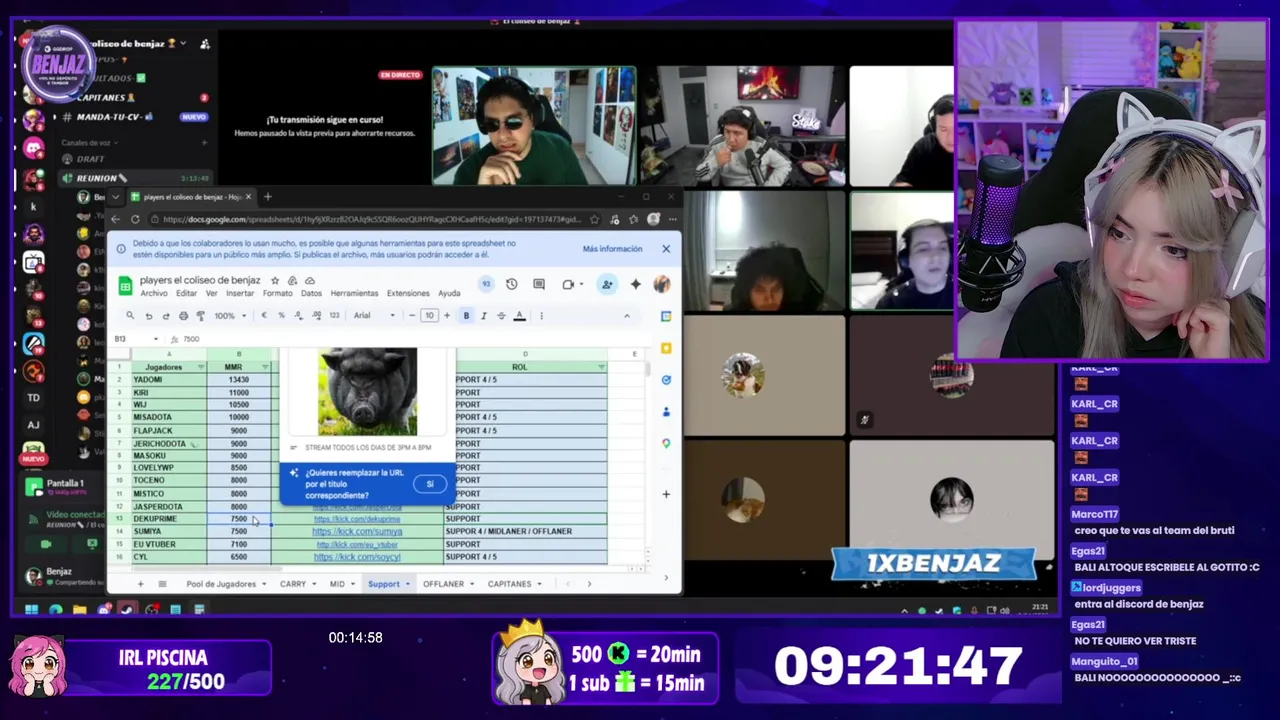Open the three-dot more toolbar options

point(541,316)
